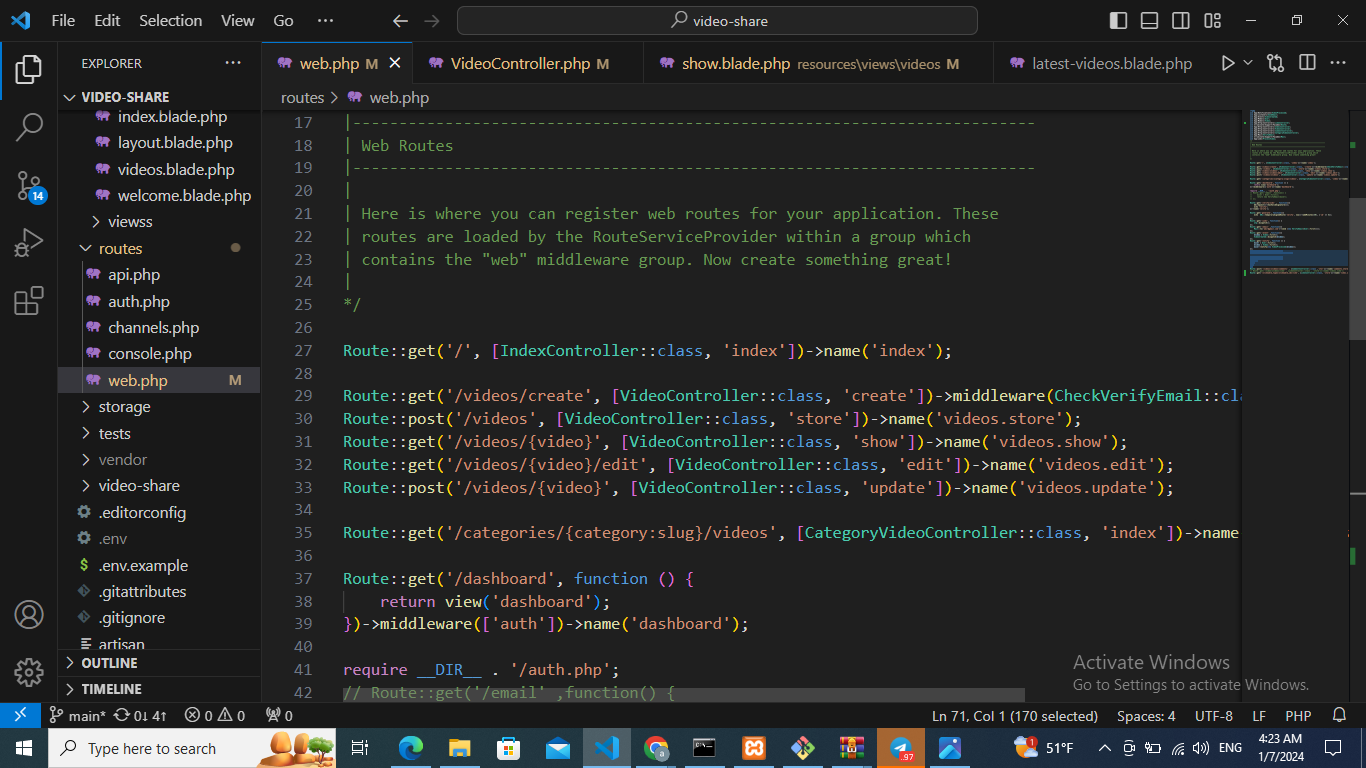Open .env.example file in explorer

pyautogui.click(x=160, y=565)
